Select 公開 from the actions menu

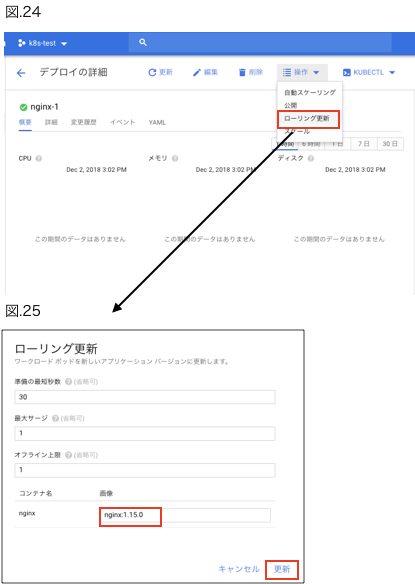pos(291,105)
